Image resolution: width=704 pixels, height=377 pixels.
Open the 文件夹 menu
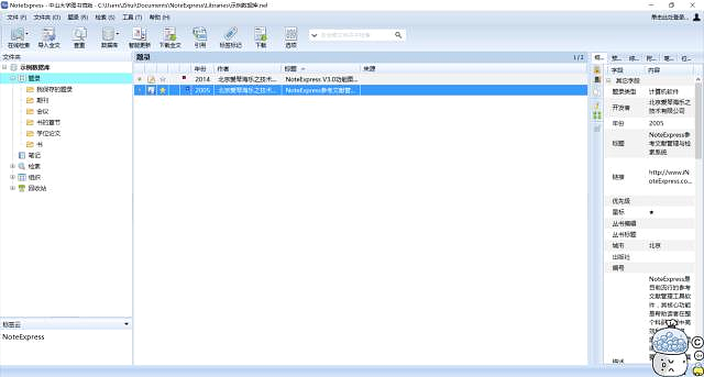(x=47, y=17)
